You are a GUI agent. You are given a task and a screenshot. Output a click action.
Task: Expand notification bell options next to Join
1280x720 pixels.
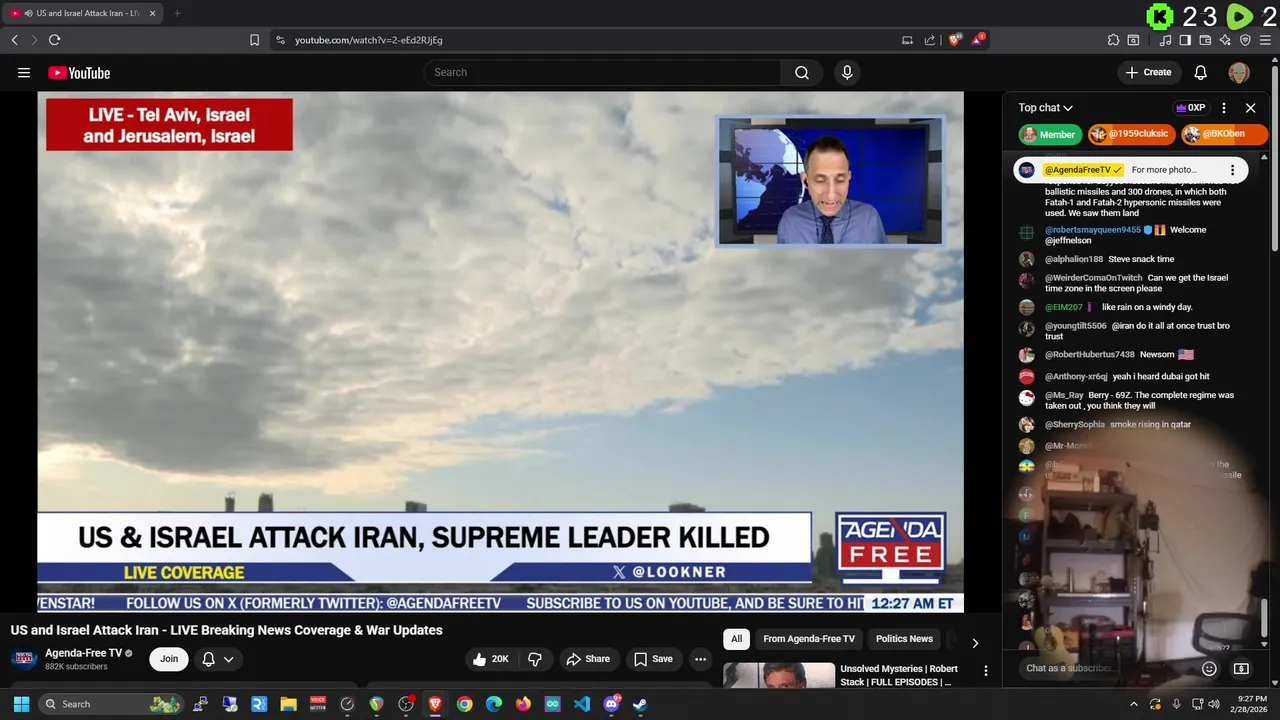[217, 659]
